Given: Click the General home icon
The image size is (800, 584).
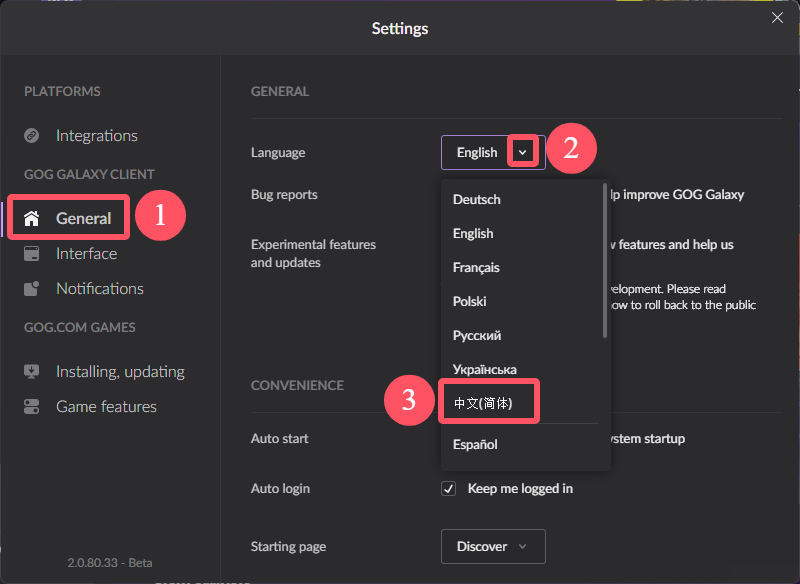Looking at the screenshot, I should pyautogui.click(x=32, y=218).
